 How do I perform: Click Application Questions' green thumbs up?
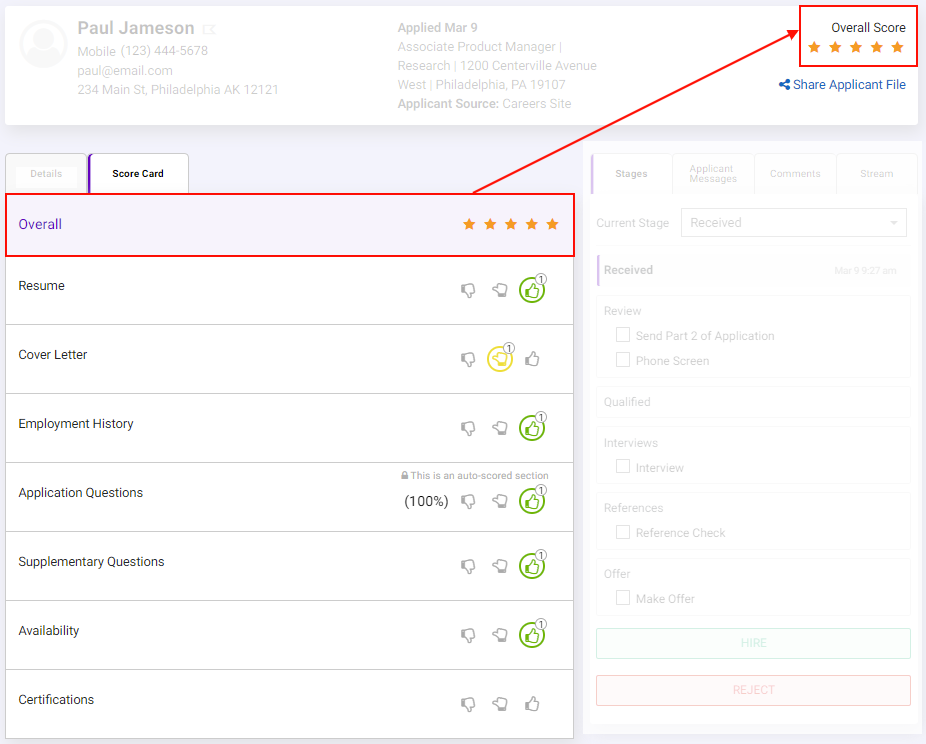click(x=532, y=501)
